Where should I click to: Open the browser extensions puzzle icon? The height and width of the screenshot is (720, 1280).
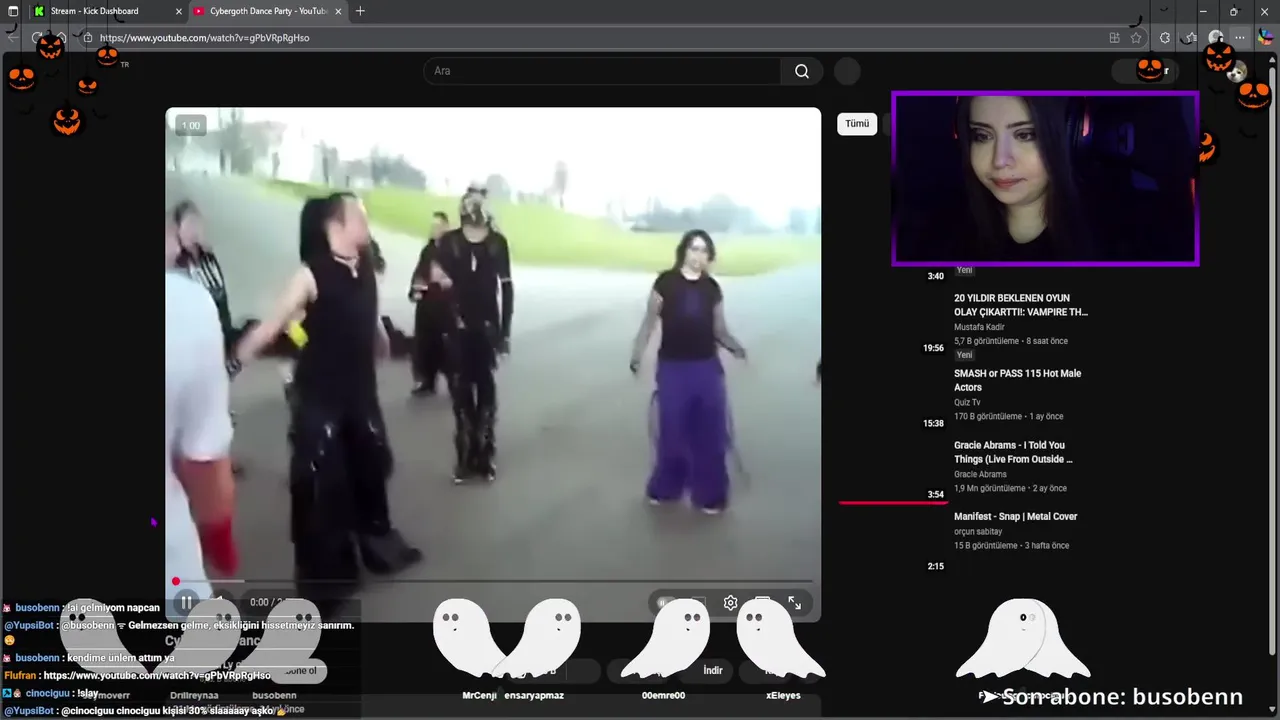pyautogui.click(x=1165, y=38)
